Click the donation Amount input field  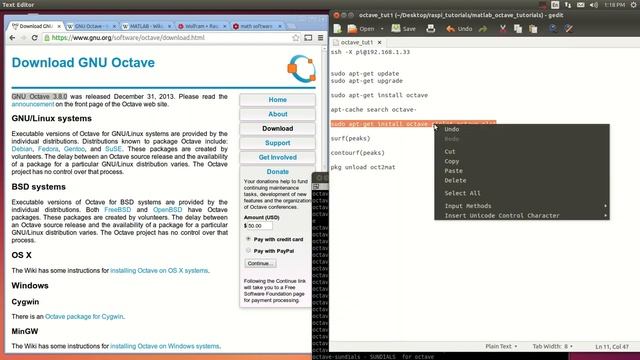click(x=260, y=226)
